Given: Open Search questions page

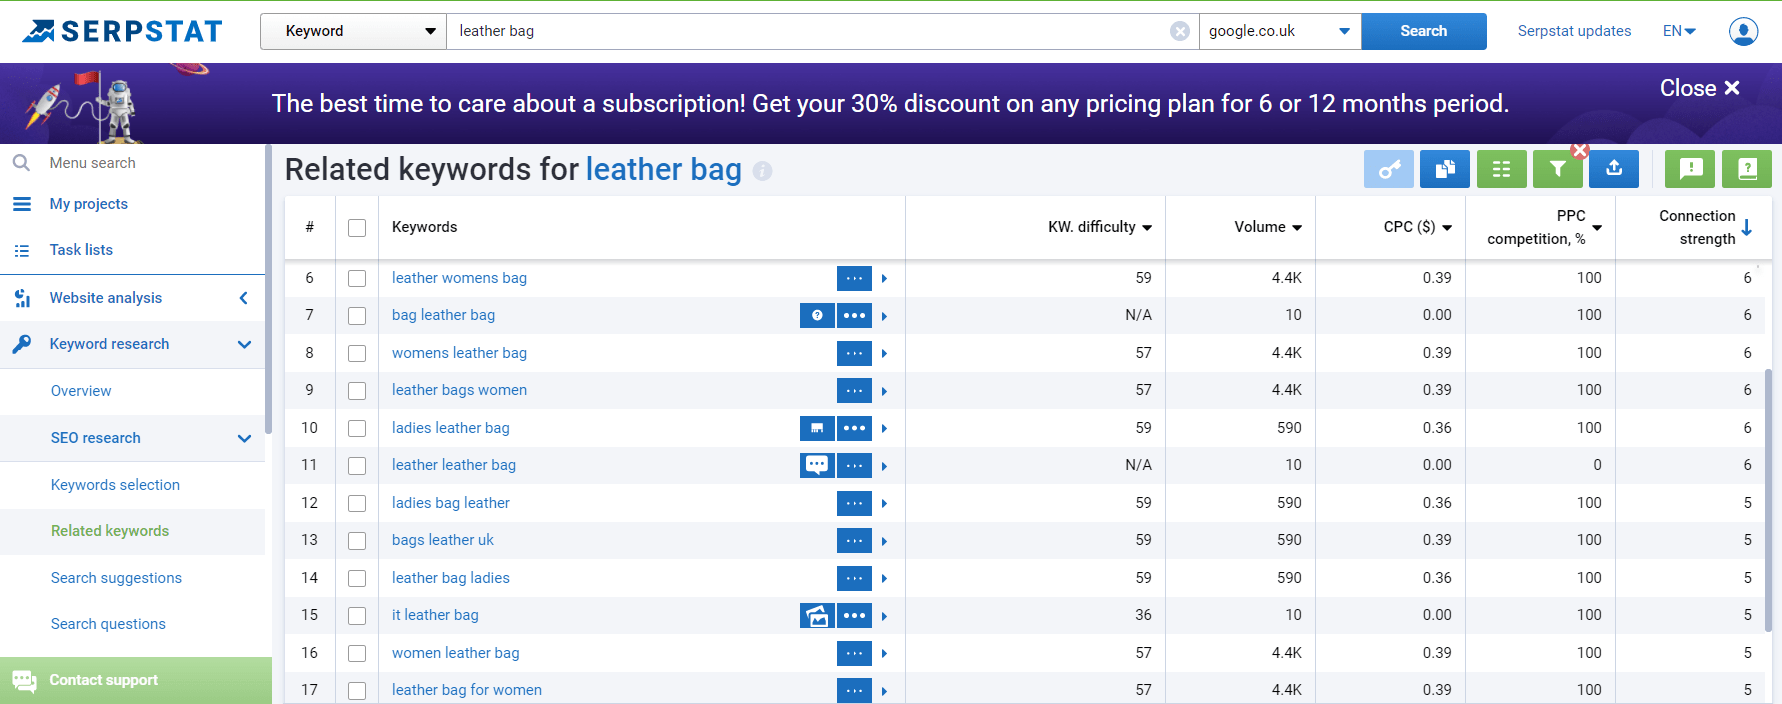Looking at the screenshot, I should 108,624.
